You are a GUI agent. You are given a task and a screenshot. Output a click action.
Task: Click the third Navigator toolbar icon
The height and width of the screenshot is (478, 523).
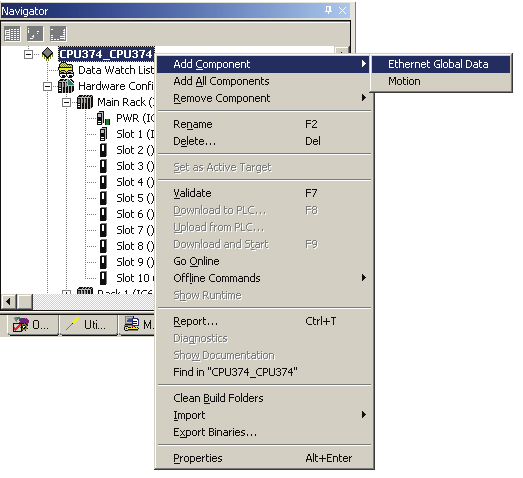point(58,34)
